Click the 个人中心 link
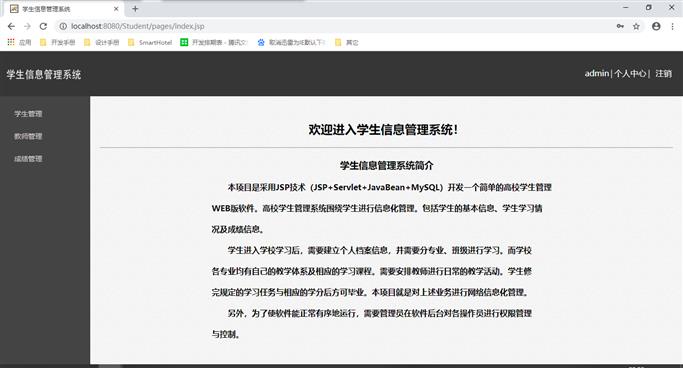This screenshot has width=683, height=368. (630, 74)
